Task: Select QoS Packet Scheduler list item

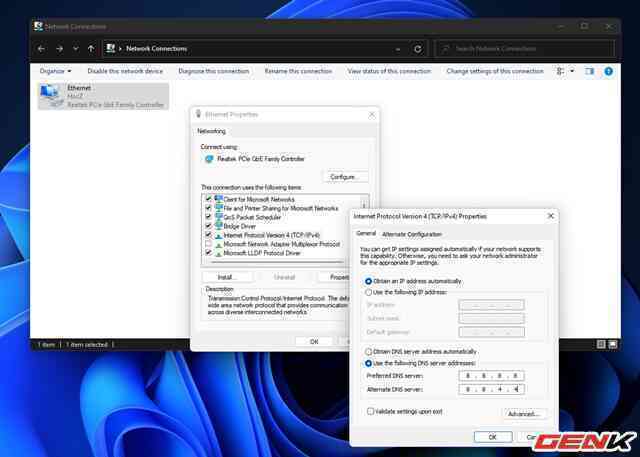Action: point(252,217)
